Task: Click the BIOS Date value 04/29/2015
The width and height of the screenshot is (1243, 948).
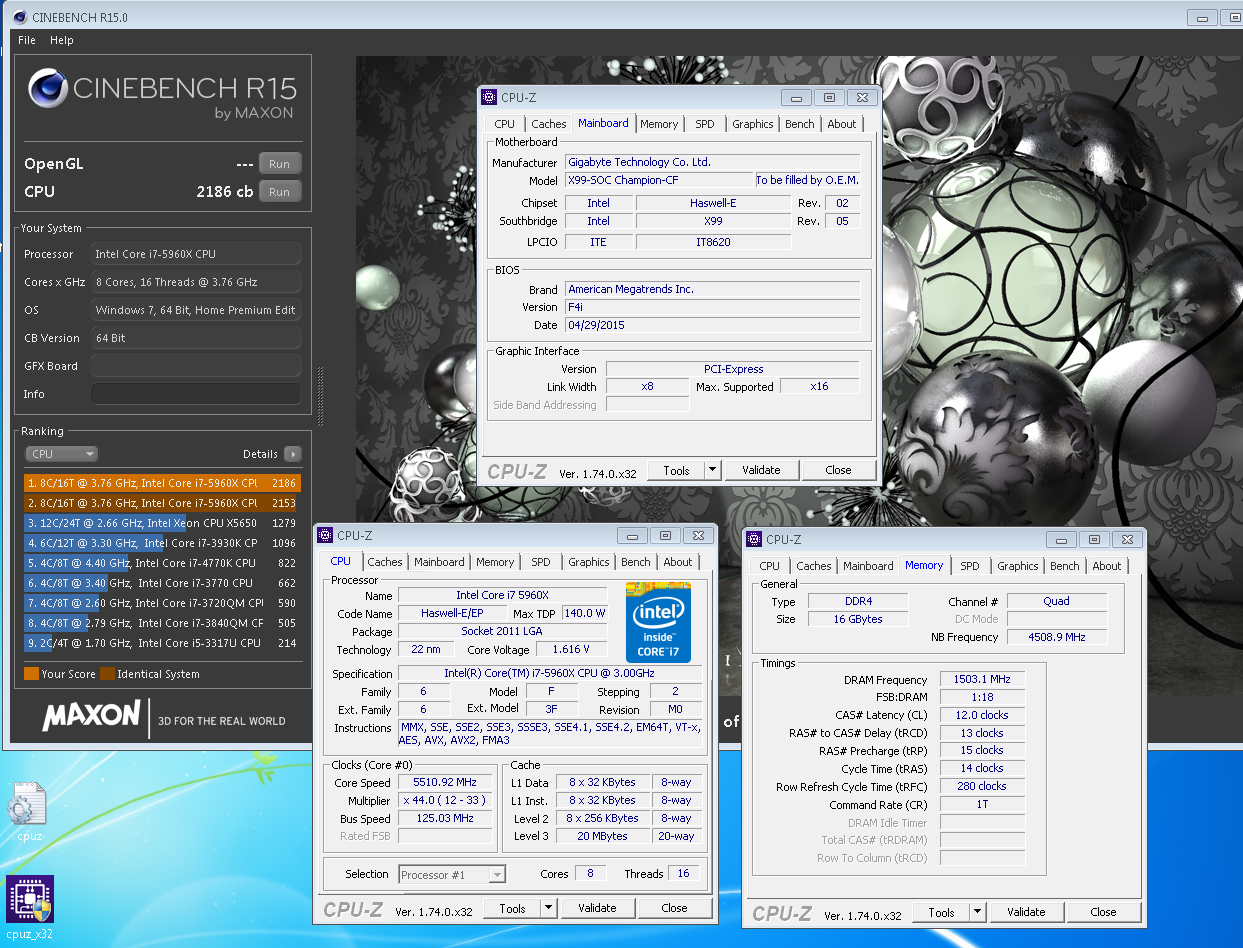Action: tap(712, 325)
